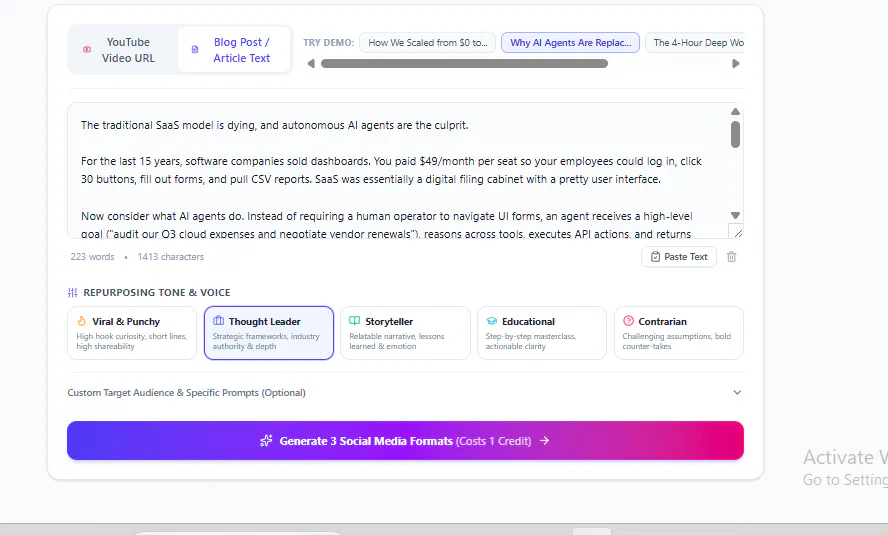Click Generate 3 Social Media Formats
Viewport: 888px width, 535px height.
click(x=405, y=440)
